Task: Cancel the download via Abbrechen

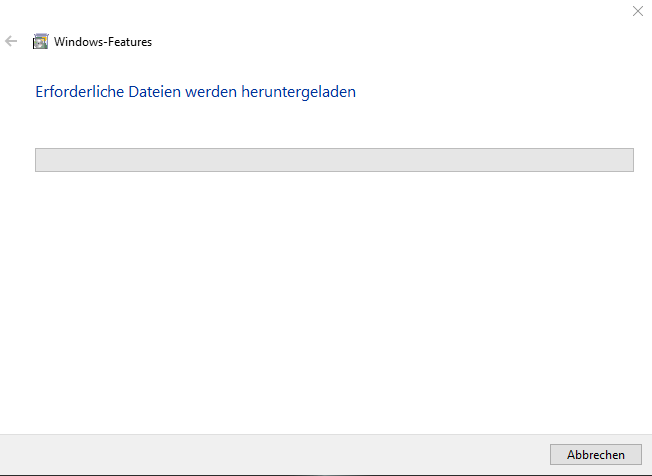Action: point(595,454)
